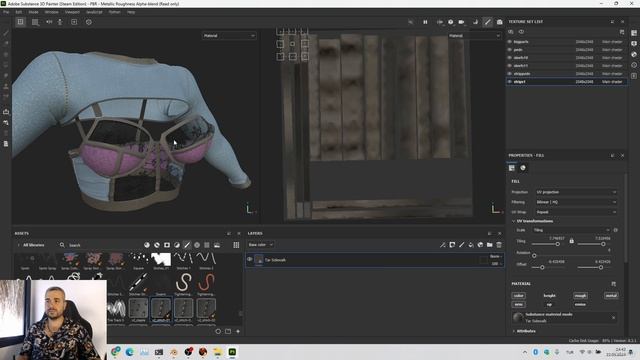Click the first sphere filter icon in Assets
This screenshot has width=640, height=360.
(147, 245)
